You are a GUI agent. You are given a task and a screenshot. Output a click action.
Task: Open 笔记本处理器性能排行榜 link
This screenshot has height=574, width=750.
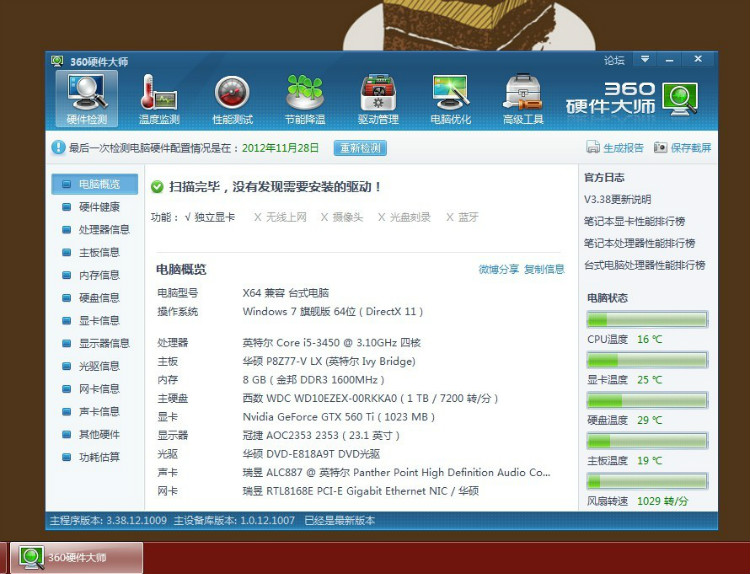[x=640, y=243]
